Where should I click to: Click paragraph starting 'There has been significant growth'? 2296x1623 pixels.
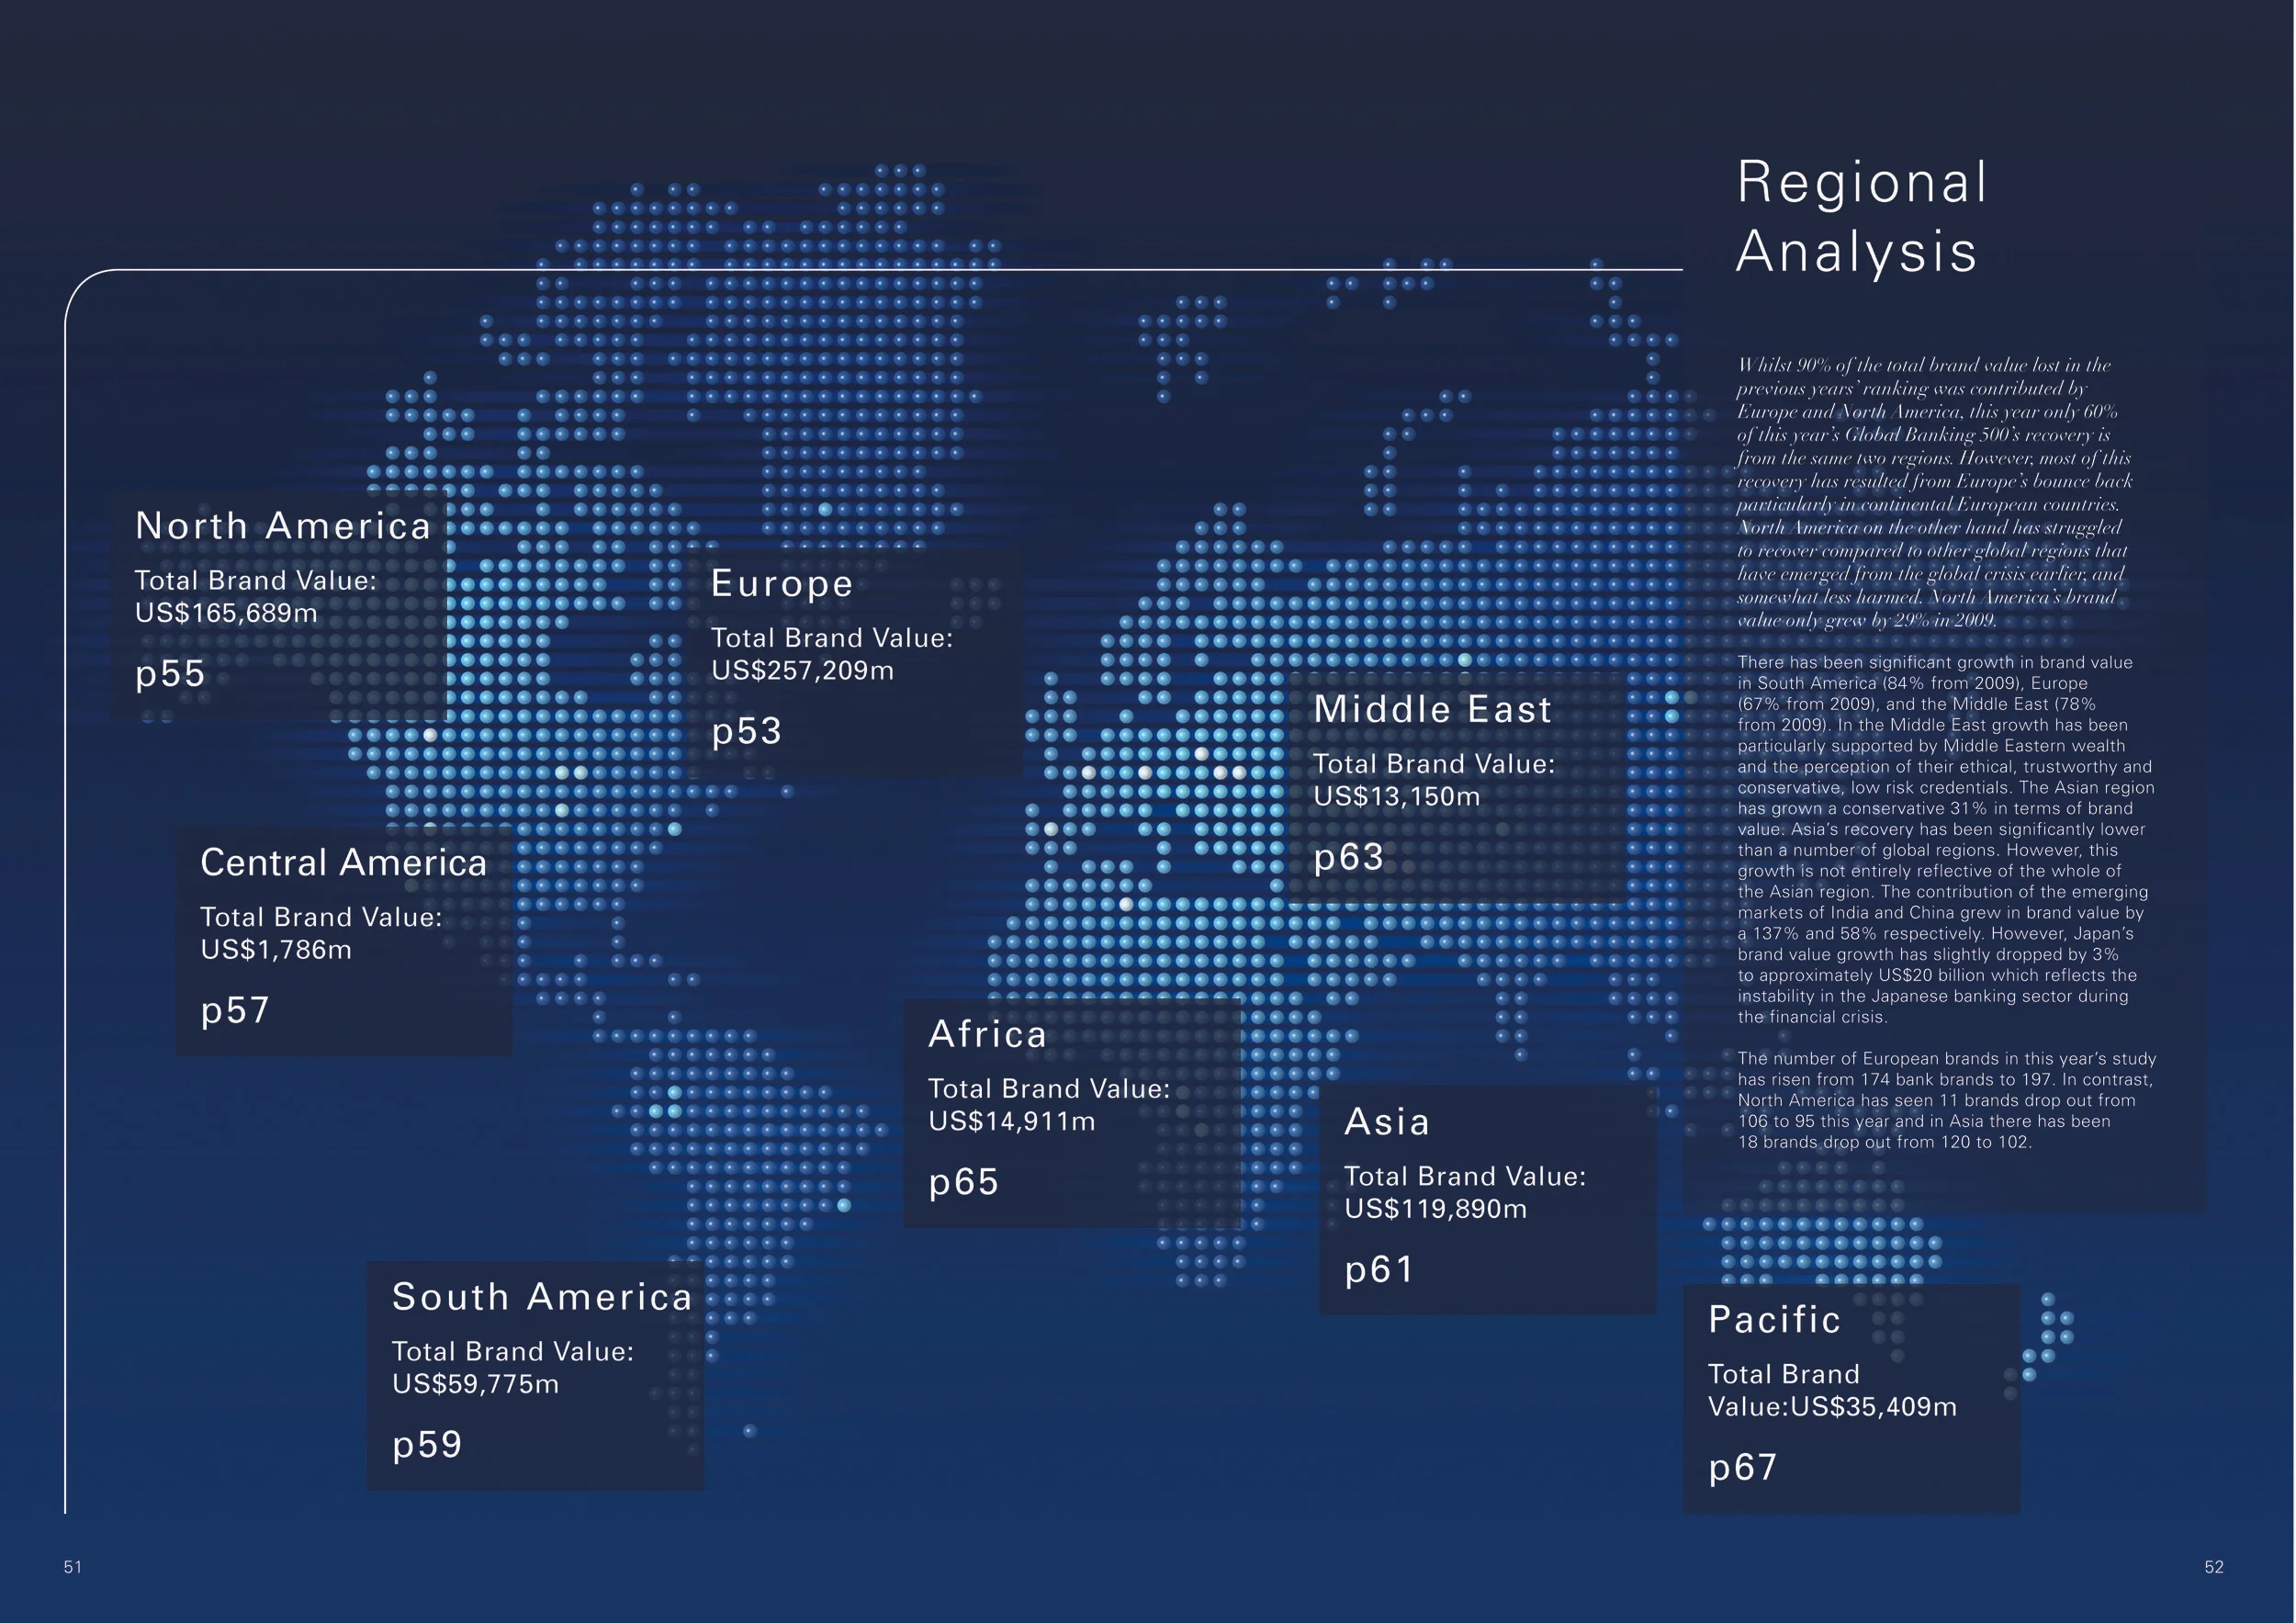pyautogui.click(x=1946, y=840)
